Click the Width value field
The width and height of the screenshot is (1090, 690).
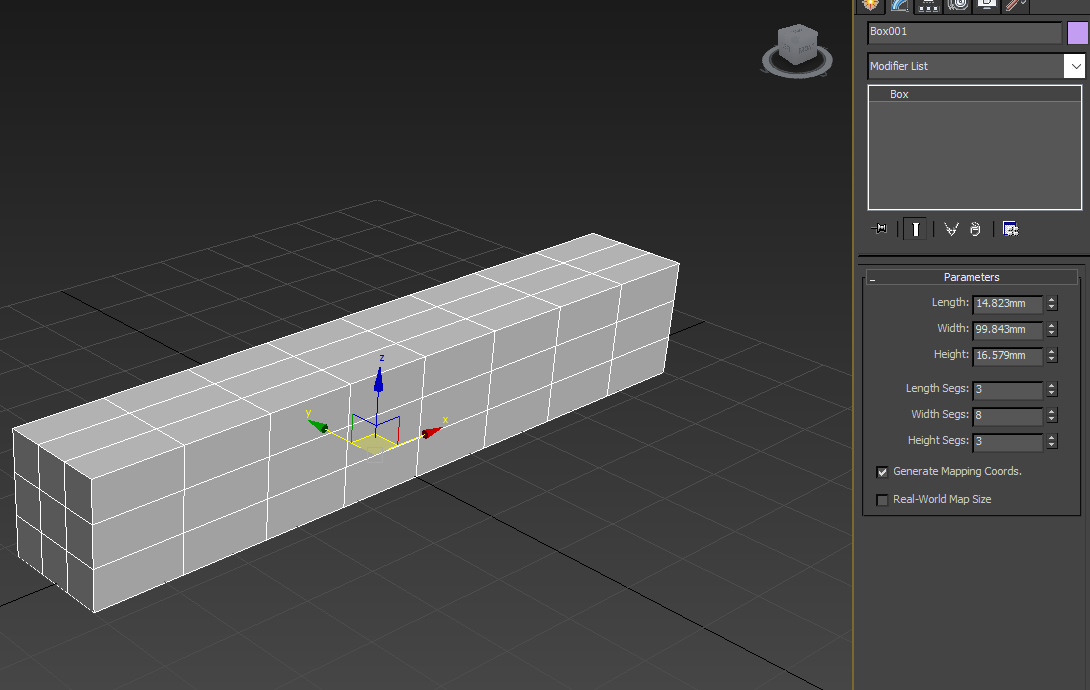pos(1007,329)
